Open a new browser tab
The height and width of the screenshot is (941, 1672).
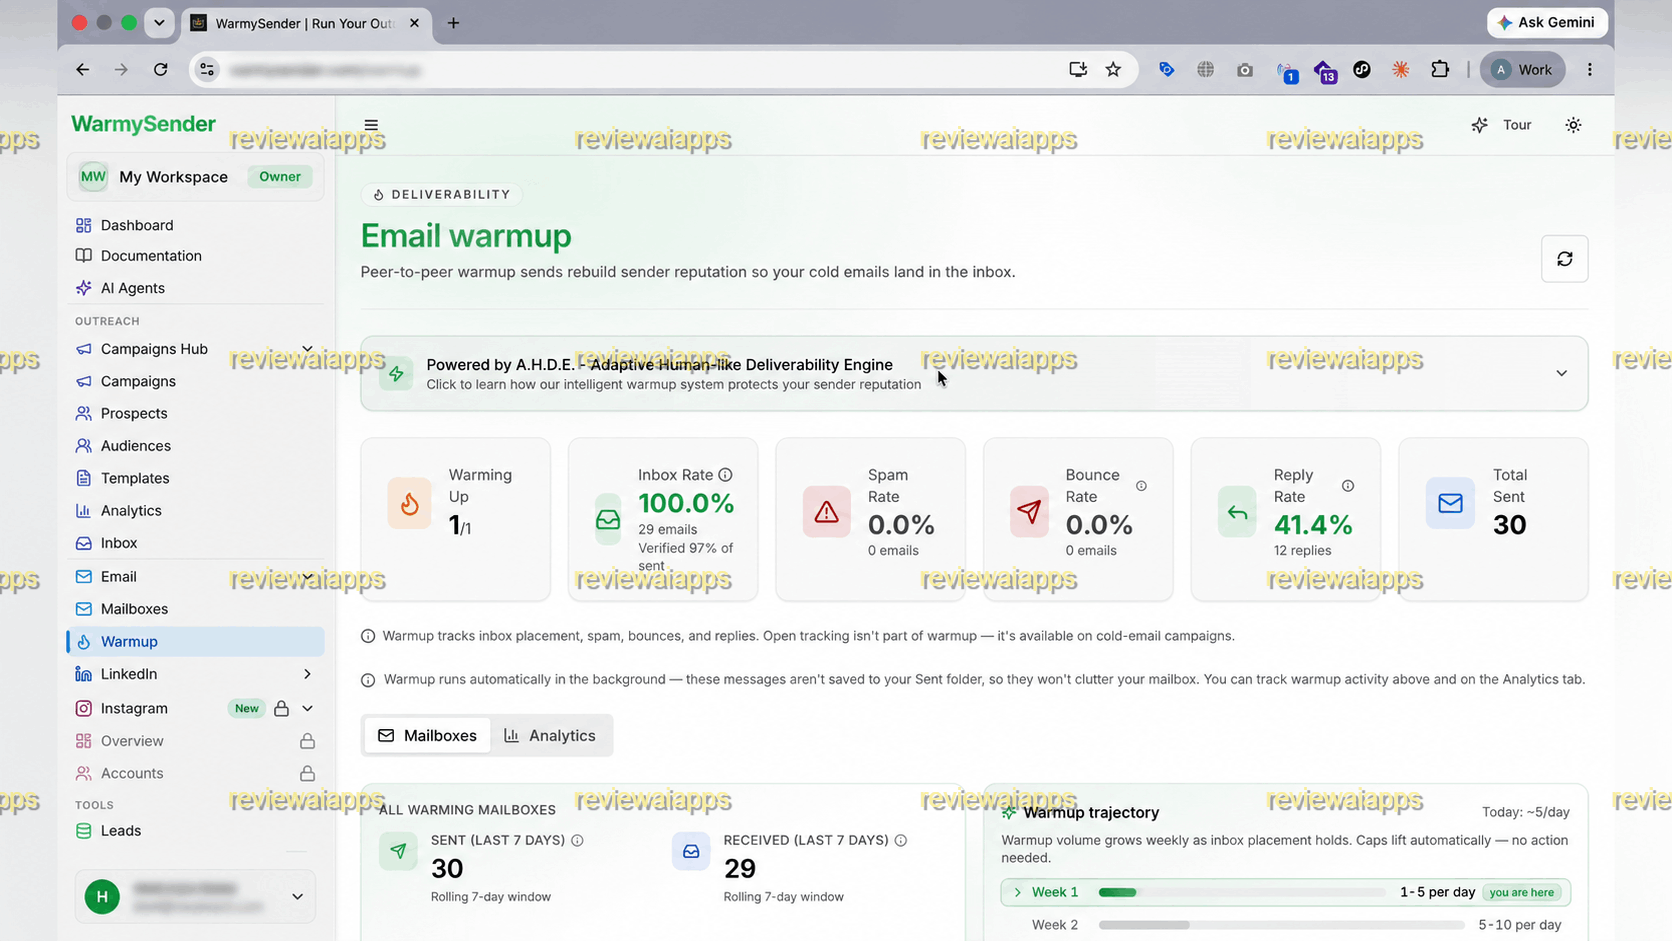click(x=453, y=23)
